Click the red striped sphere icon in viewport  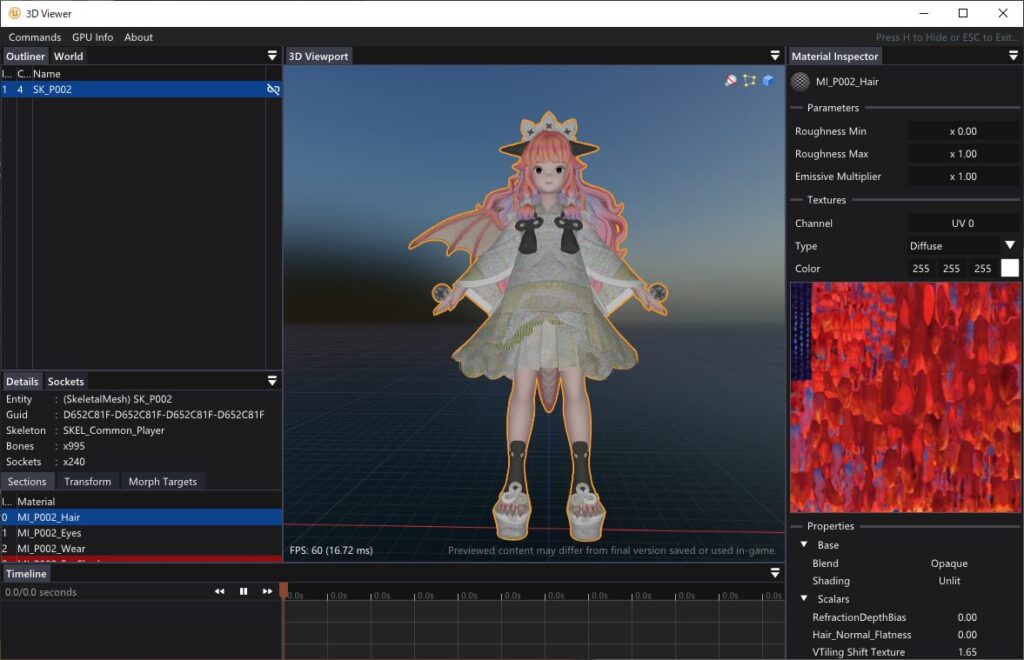(x=731, y=80)
